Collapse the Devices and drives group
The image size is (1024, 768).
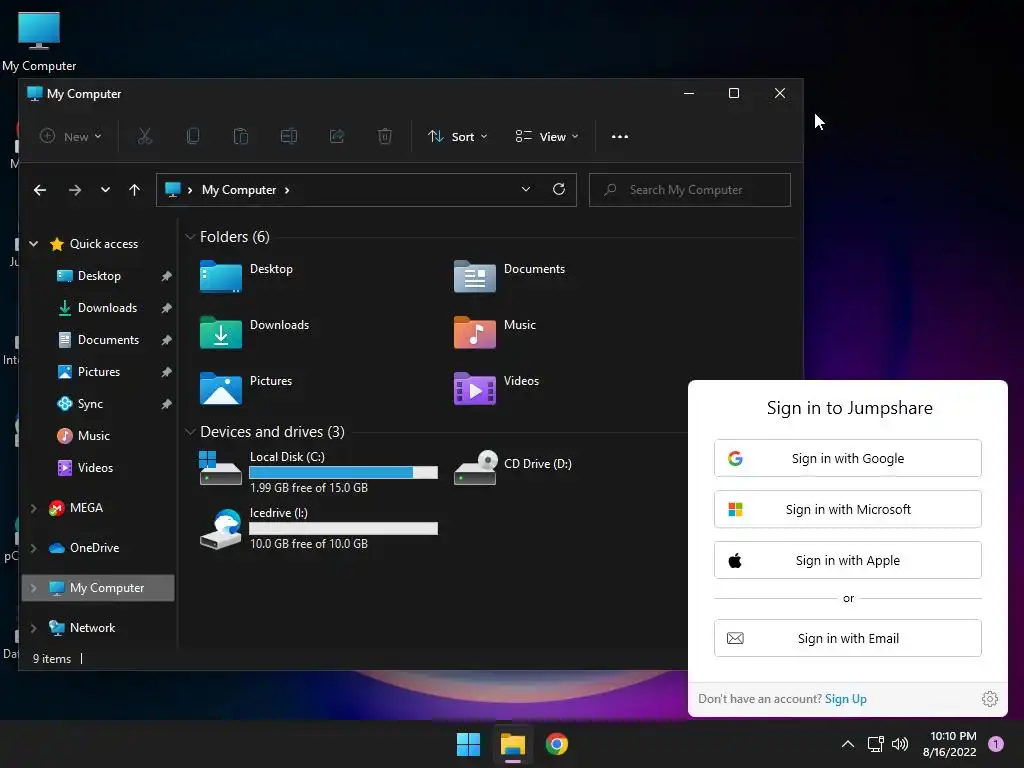pos(190,432)
